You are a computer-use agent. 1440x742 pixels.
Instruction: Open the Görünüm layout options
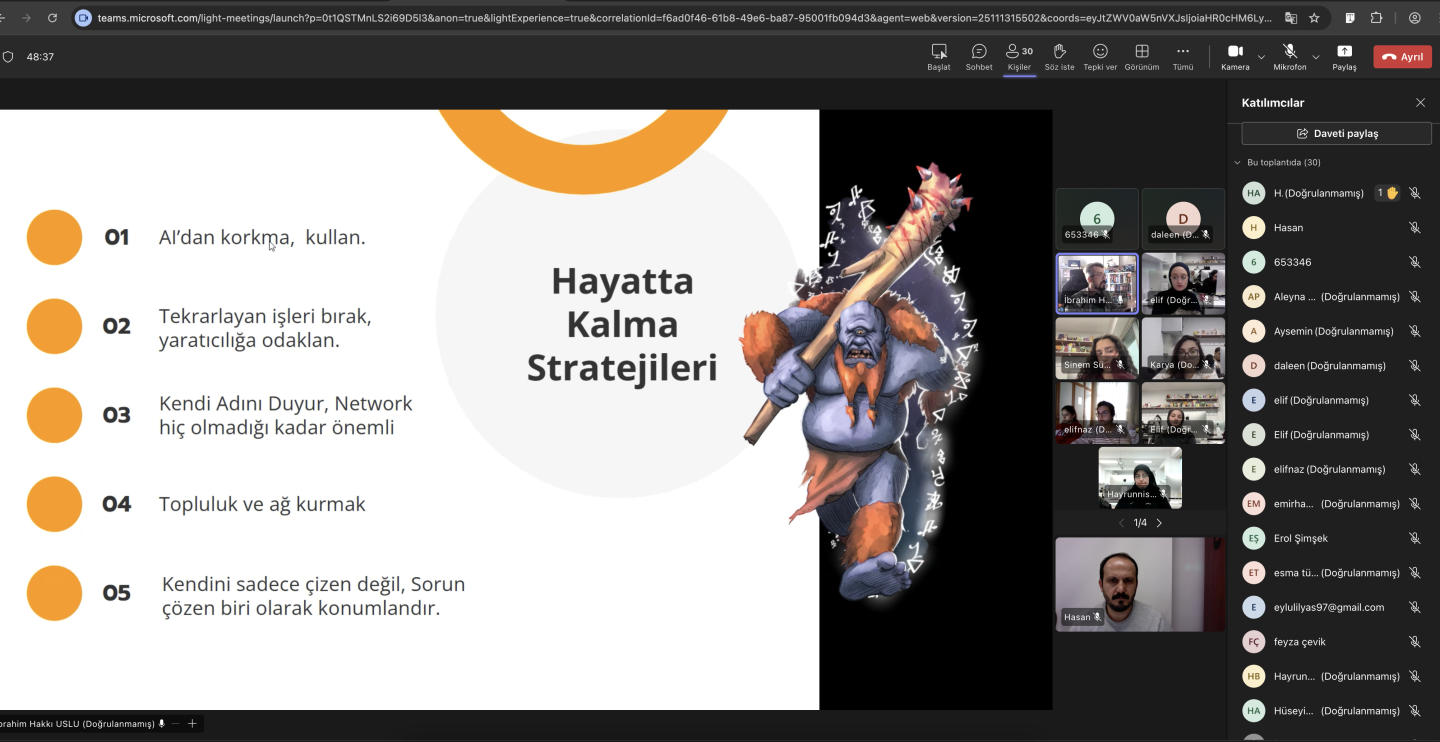click(1141, 56)
